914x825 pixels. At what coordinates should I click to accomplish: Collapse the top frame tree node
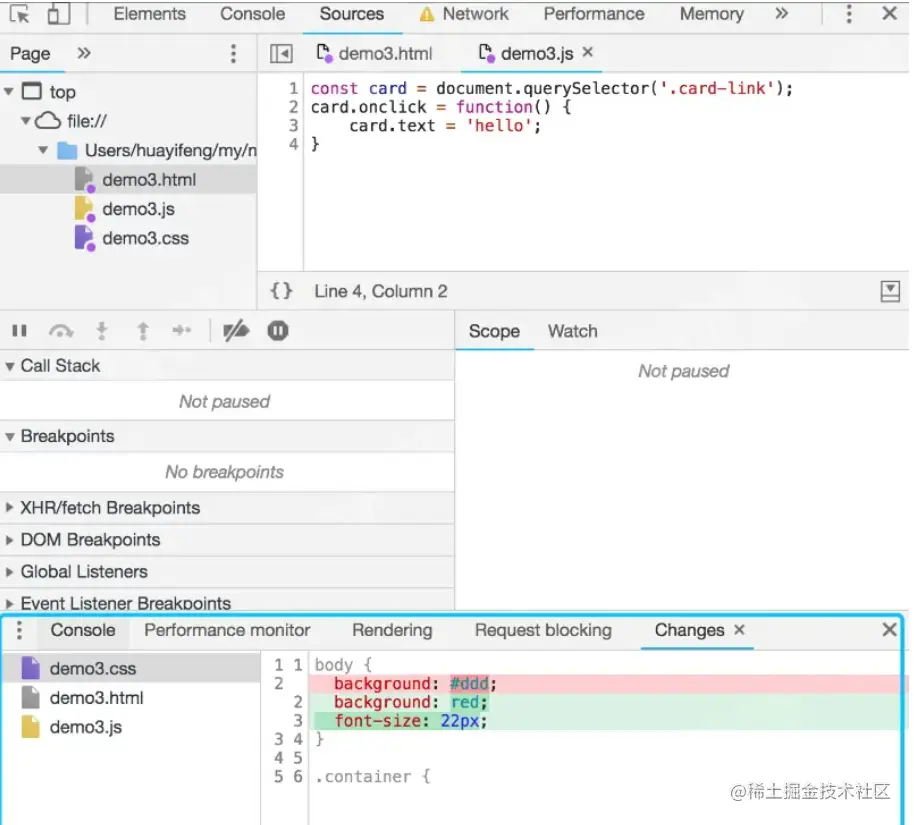(x=9, y=92)
